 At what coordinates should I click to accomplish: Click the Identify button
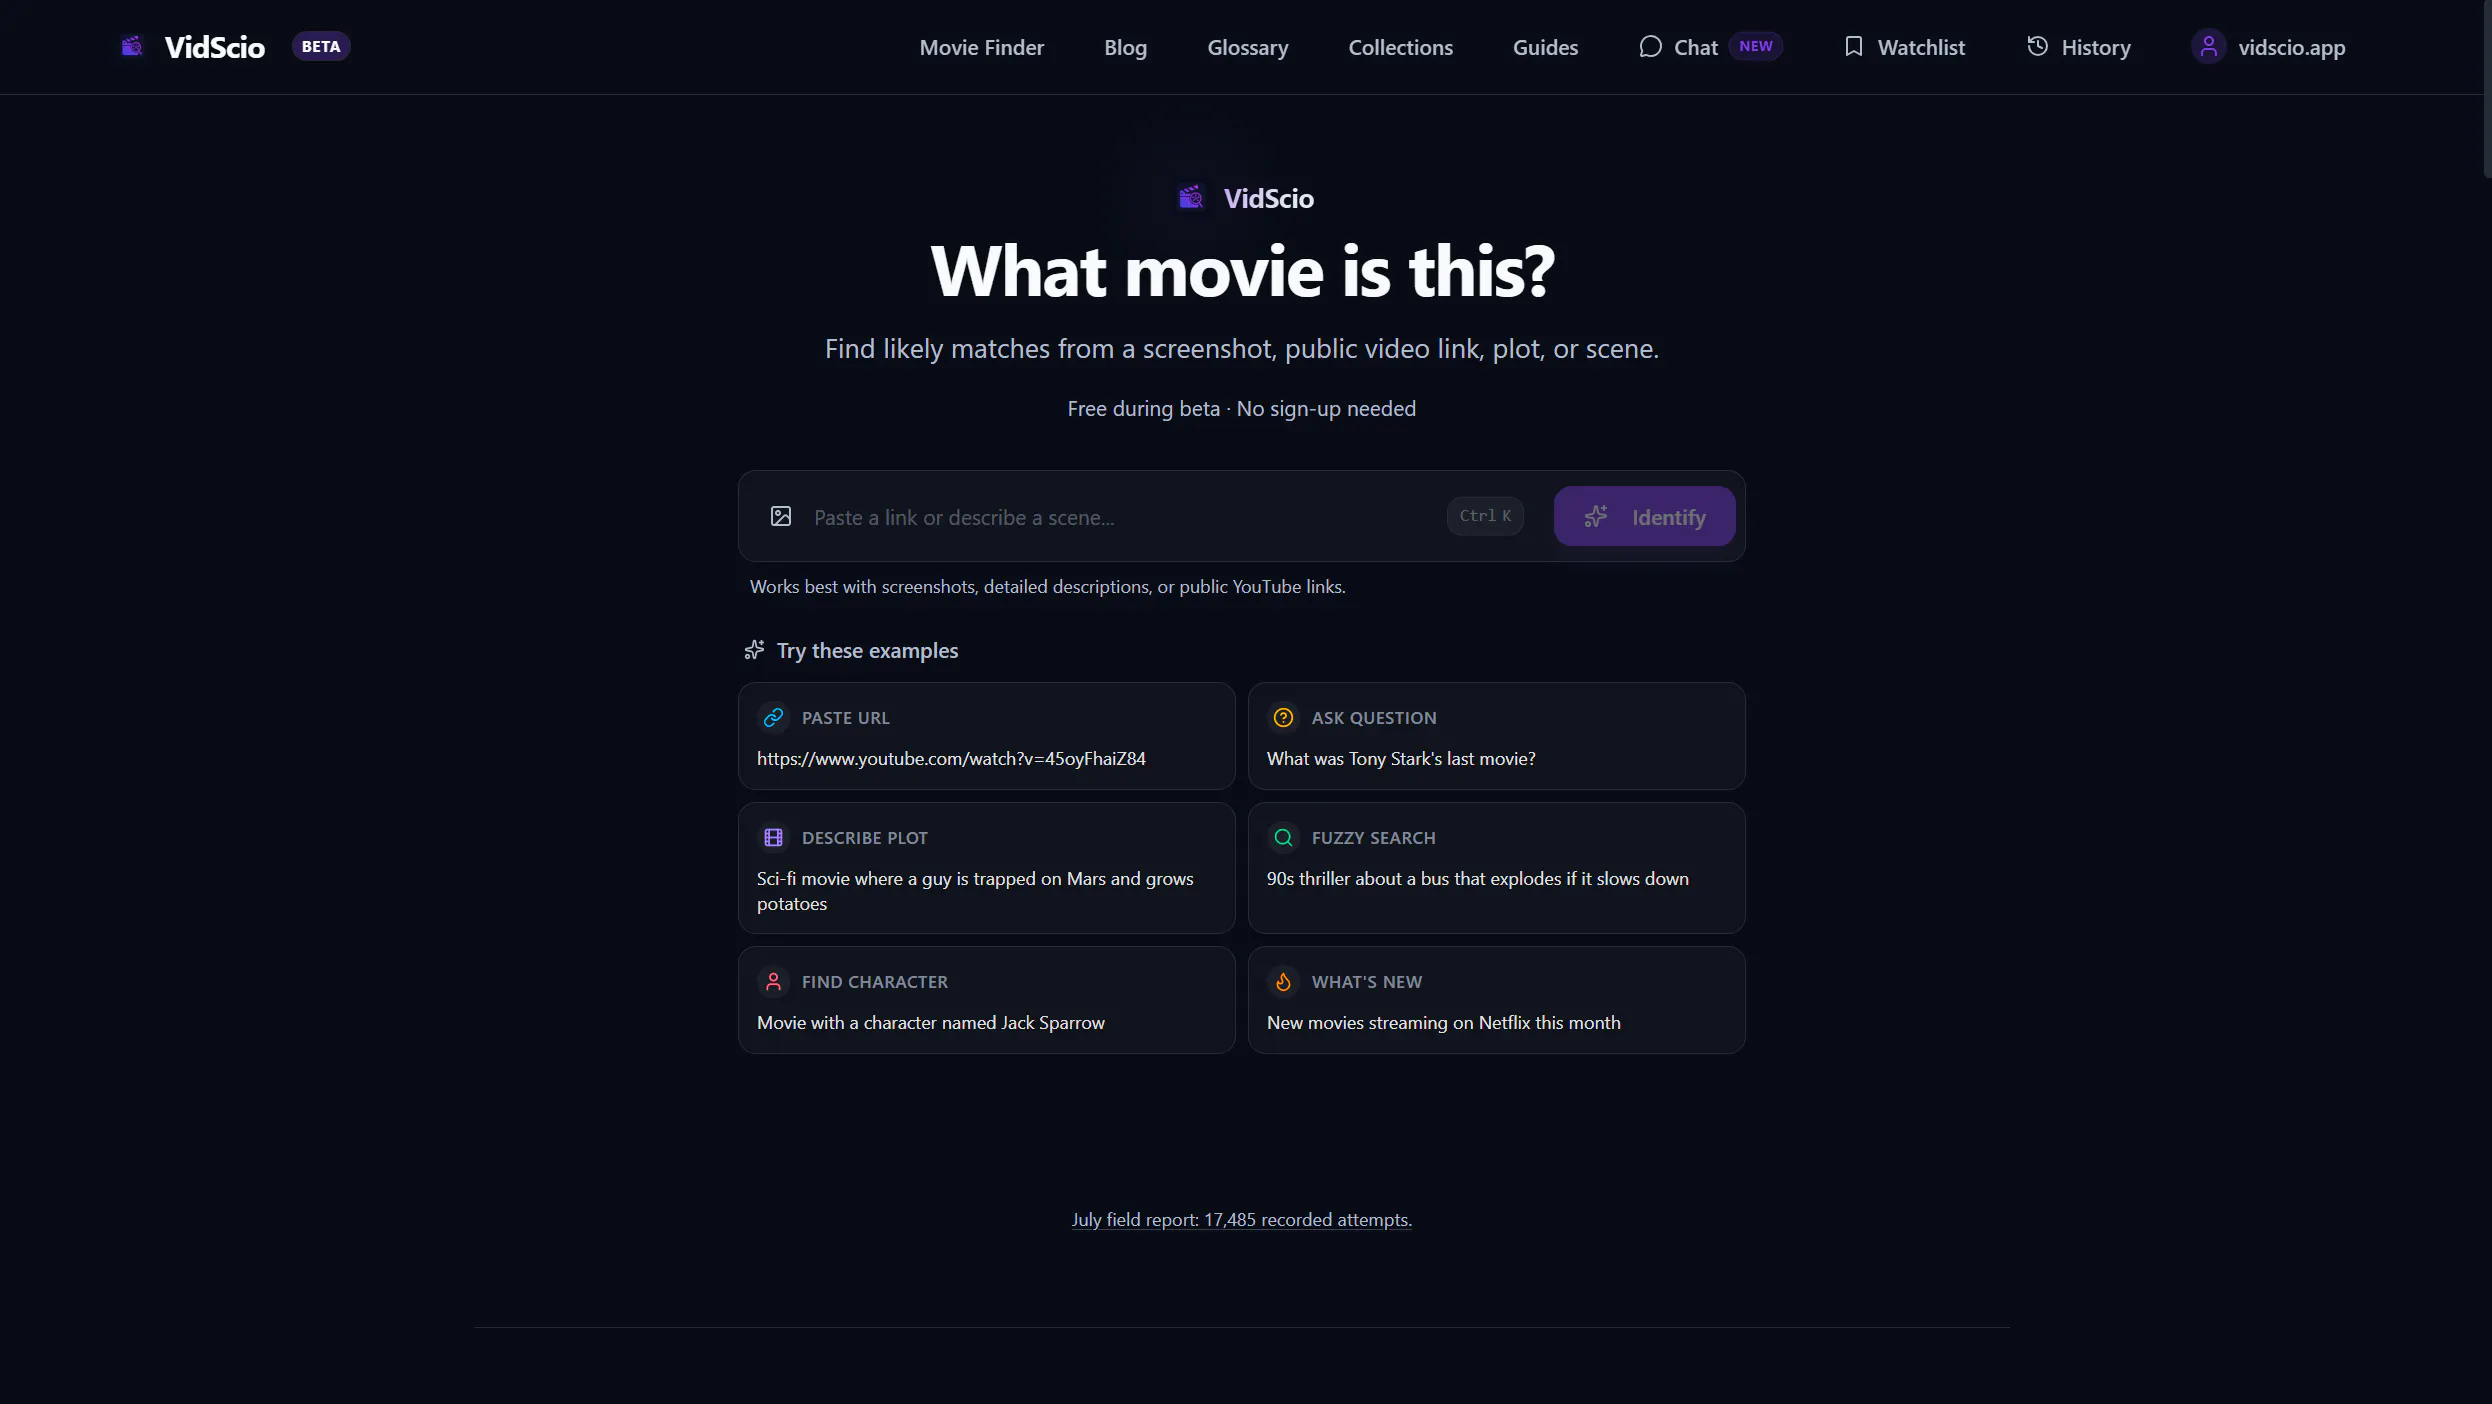(x=1644, y=516)
